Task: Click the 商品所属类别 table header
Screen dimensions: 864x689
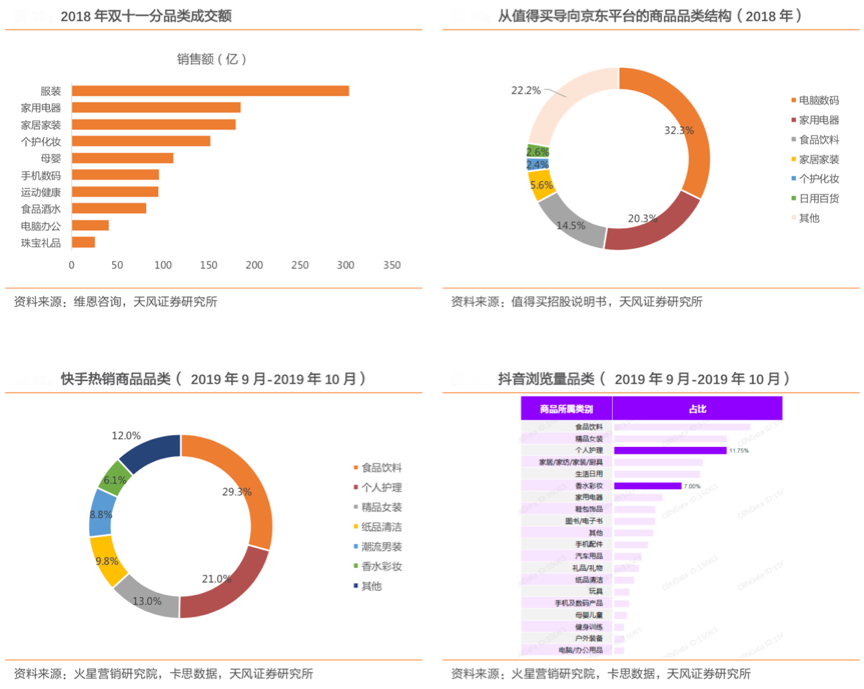Action: click(566, 409)
